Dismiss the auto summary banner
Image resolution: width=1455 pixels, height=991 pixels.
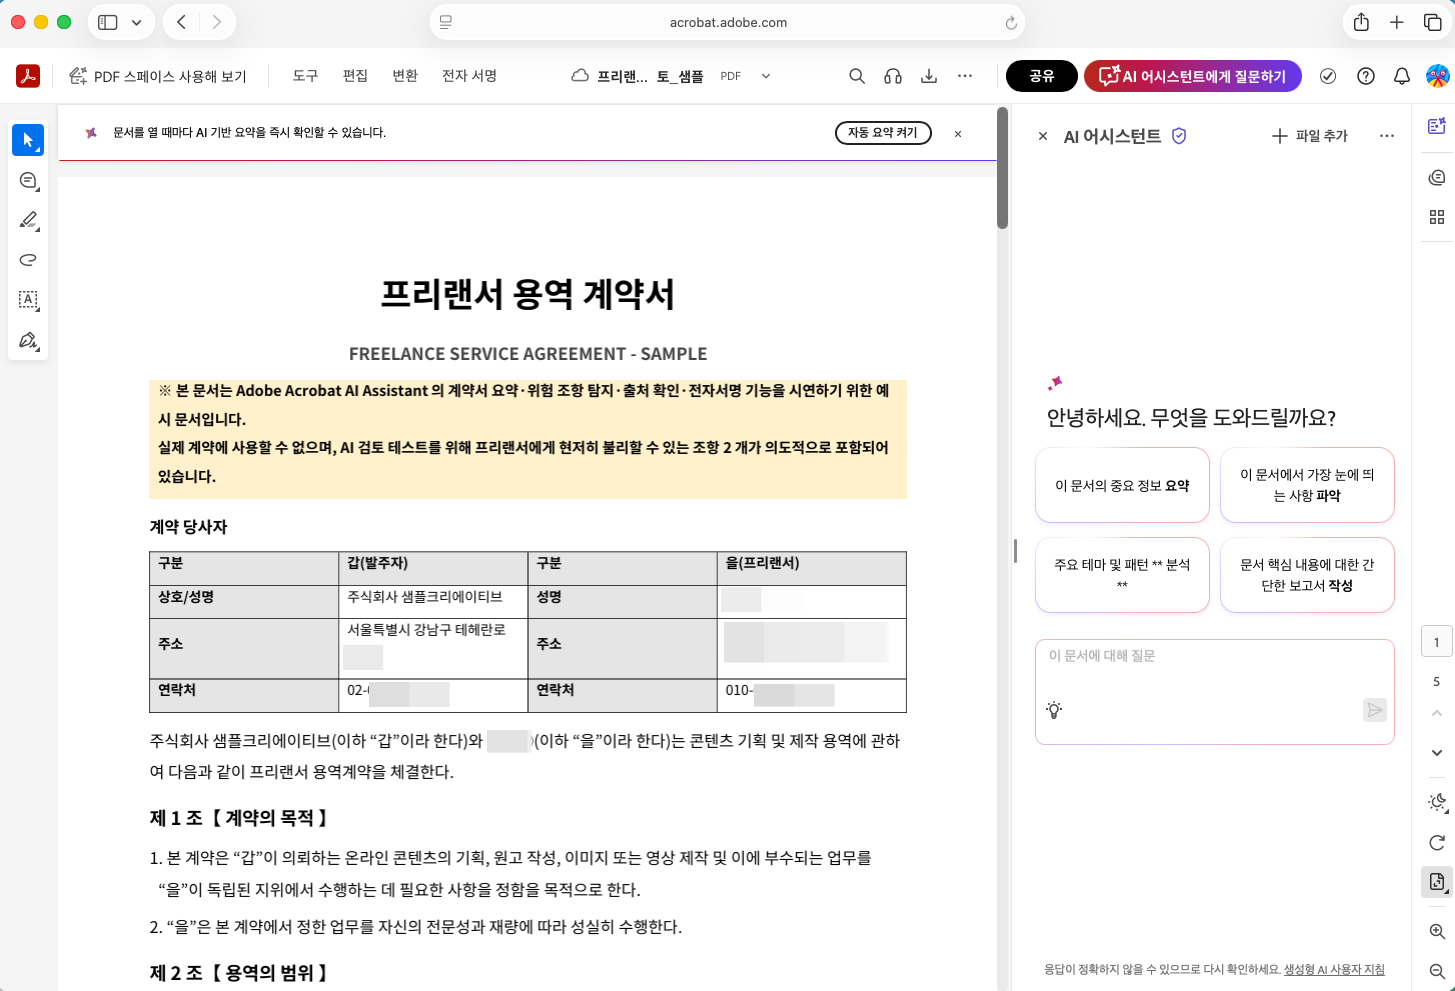point(958,133)
